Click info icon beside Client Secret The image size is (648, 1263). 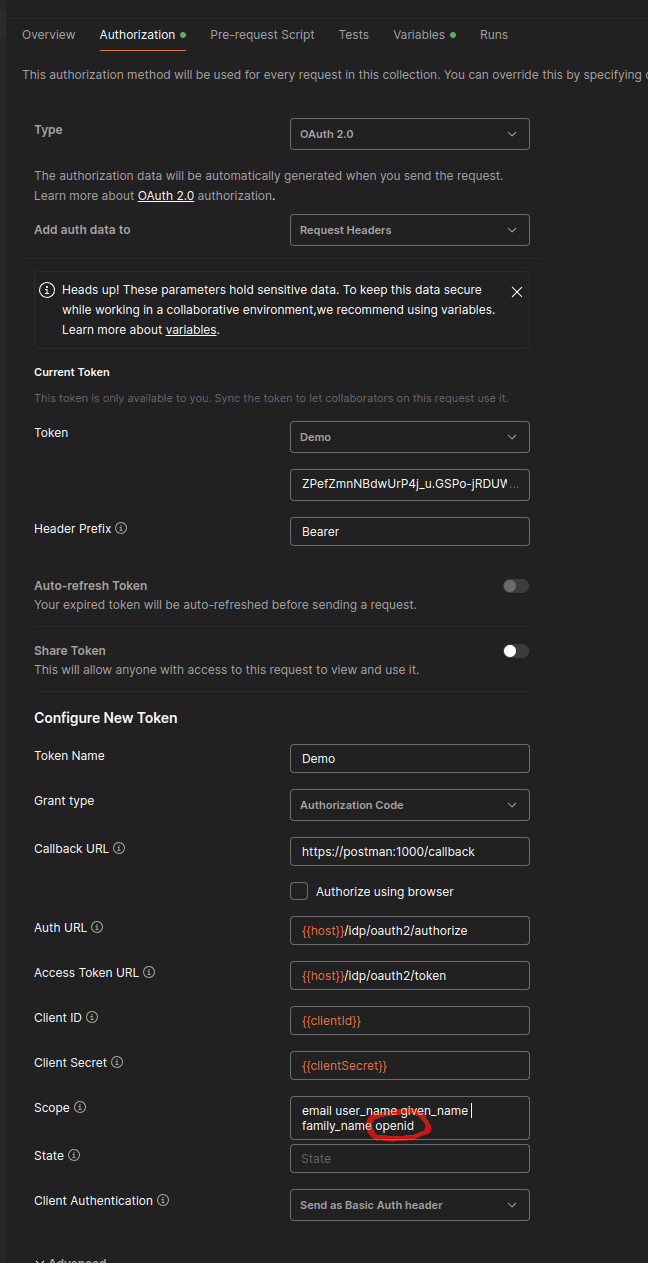(117, 1062)
